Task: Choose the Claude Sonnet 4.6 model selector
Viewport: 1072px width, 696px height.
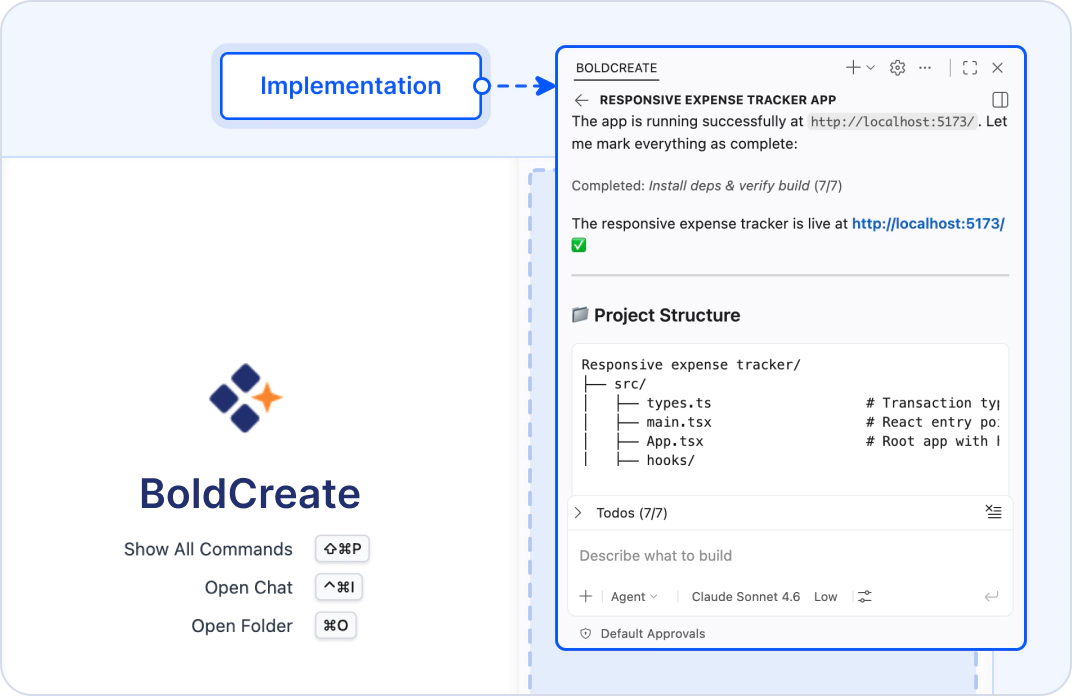Action: 745,597
